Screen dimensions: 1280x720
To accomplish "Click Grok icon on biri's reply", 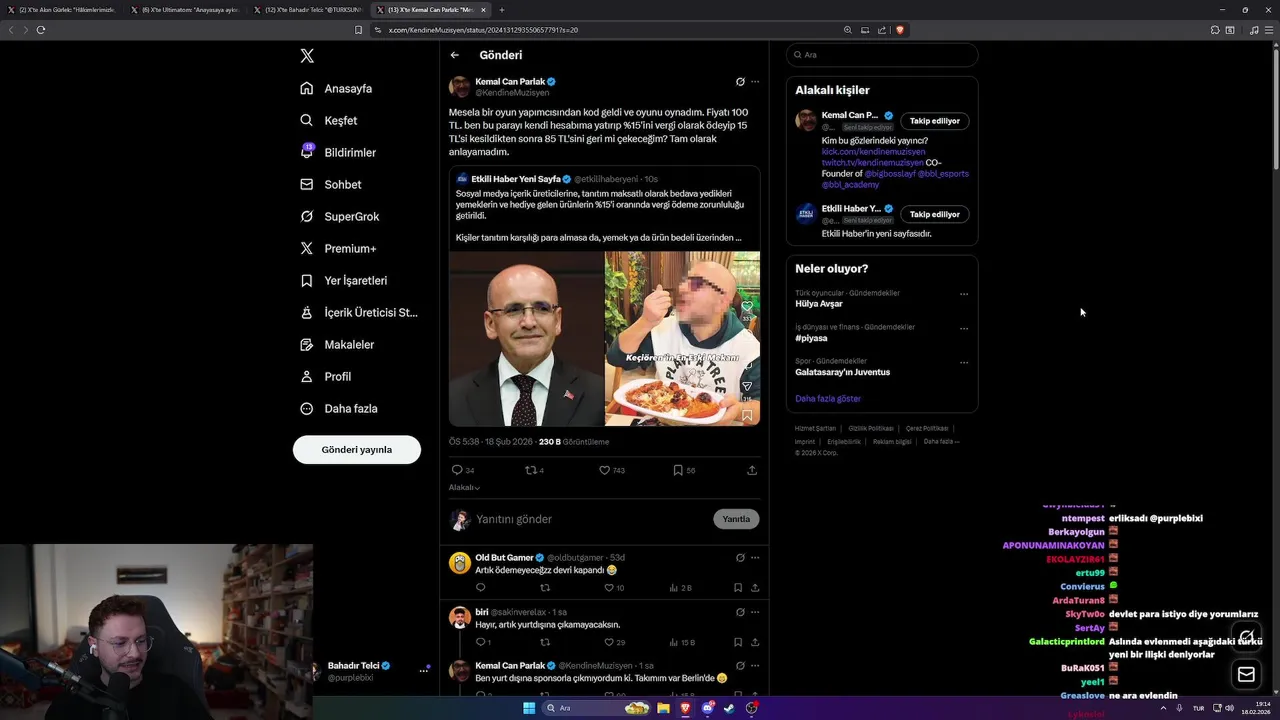I will (740, 611).
